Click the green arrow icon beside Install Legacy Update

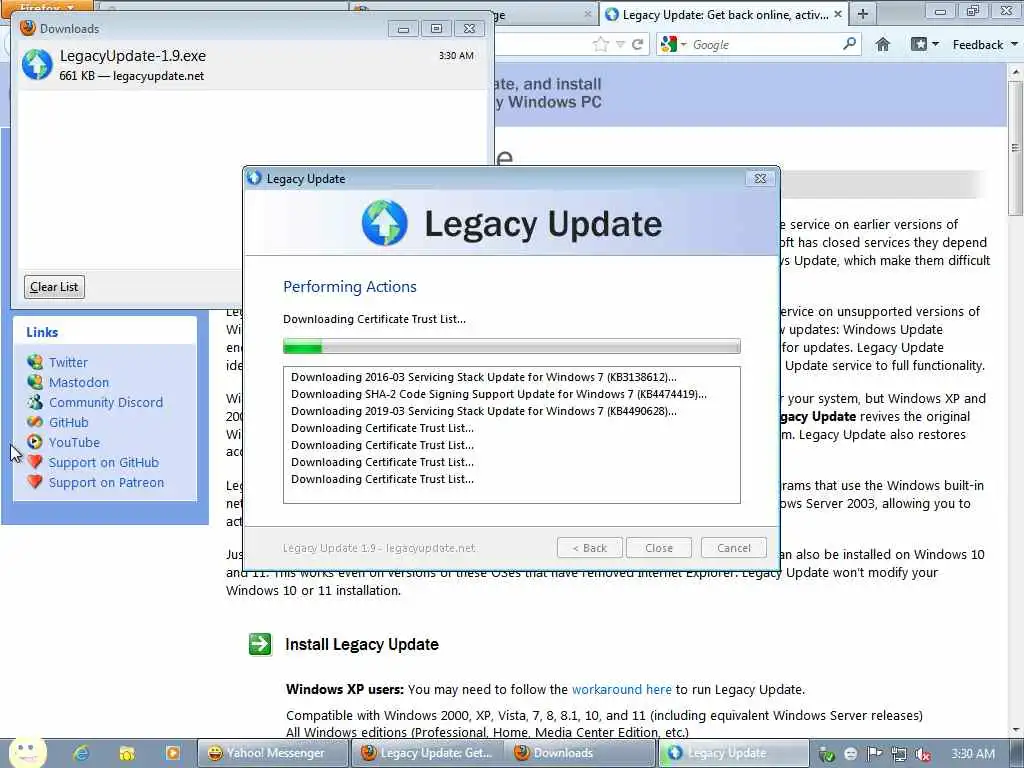tap(260, 644)
